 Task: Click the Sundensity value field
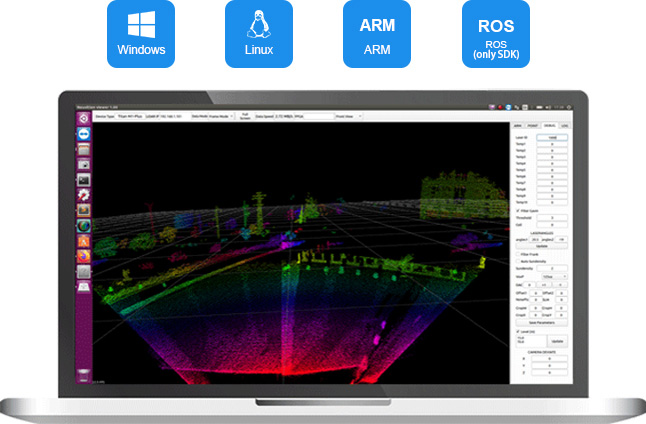click(x=552, y=268)
